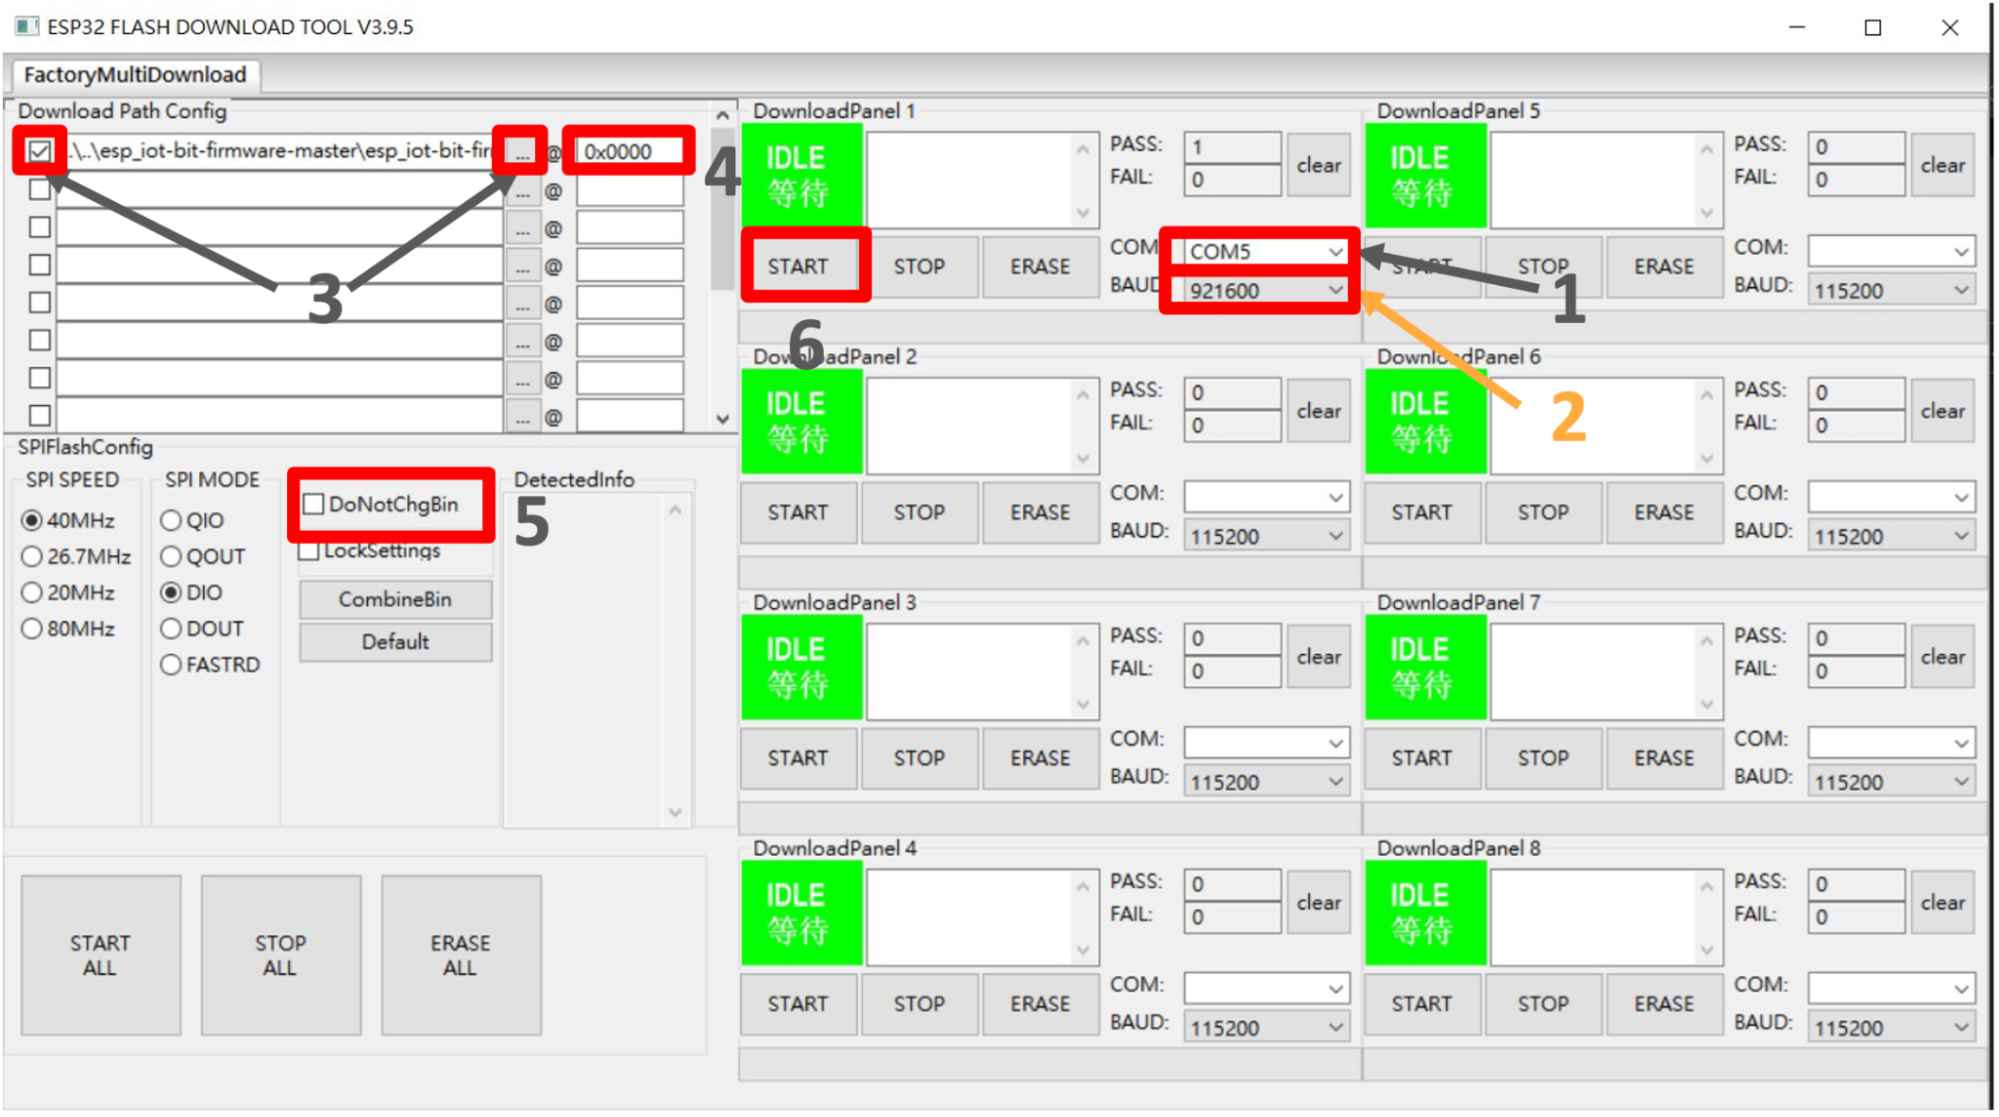
Task: Clear counters on DownloadPanel 7
Action: (1943, 657)
